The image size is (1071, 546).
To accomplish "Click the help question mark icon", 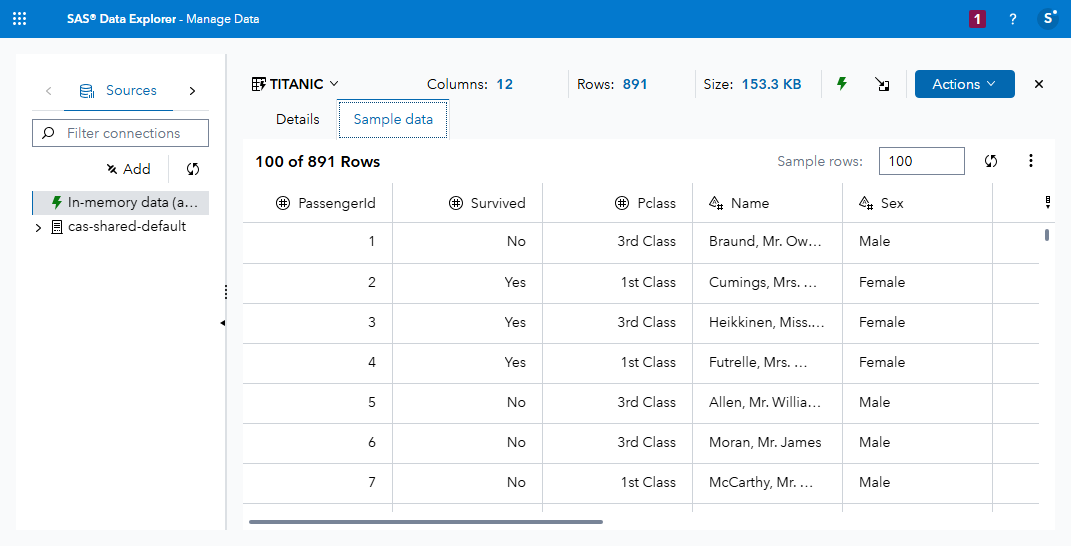I will click(1012, 19).
